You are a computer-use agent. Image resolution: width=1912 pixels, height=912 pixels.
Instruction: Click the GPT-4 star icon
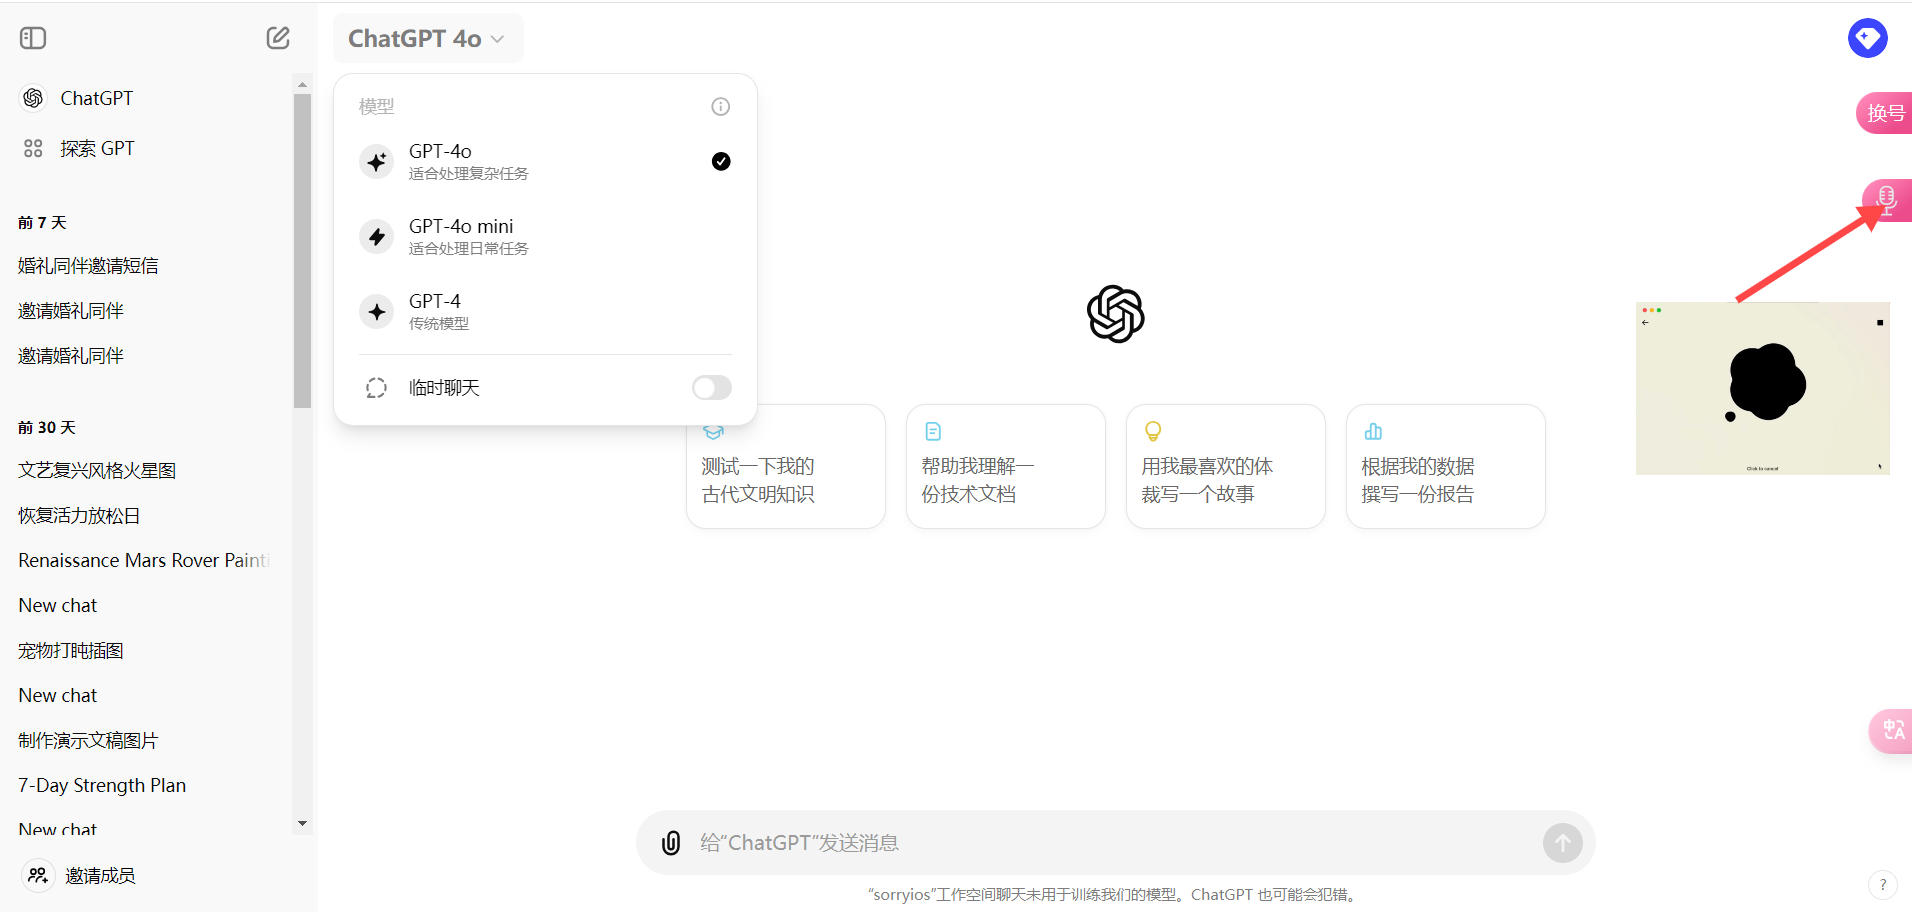377,311
